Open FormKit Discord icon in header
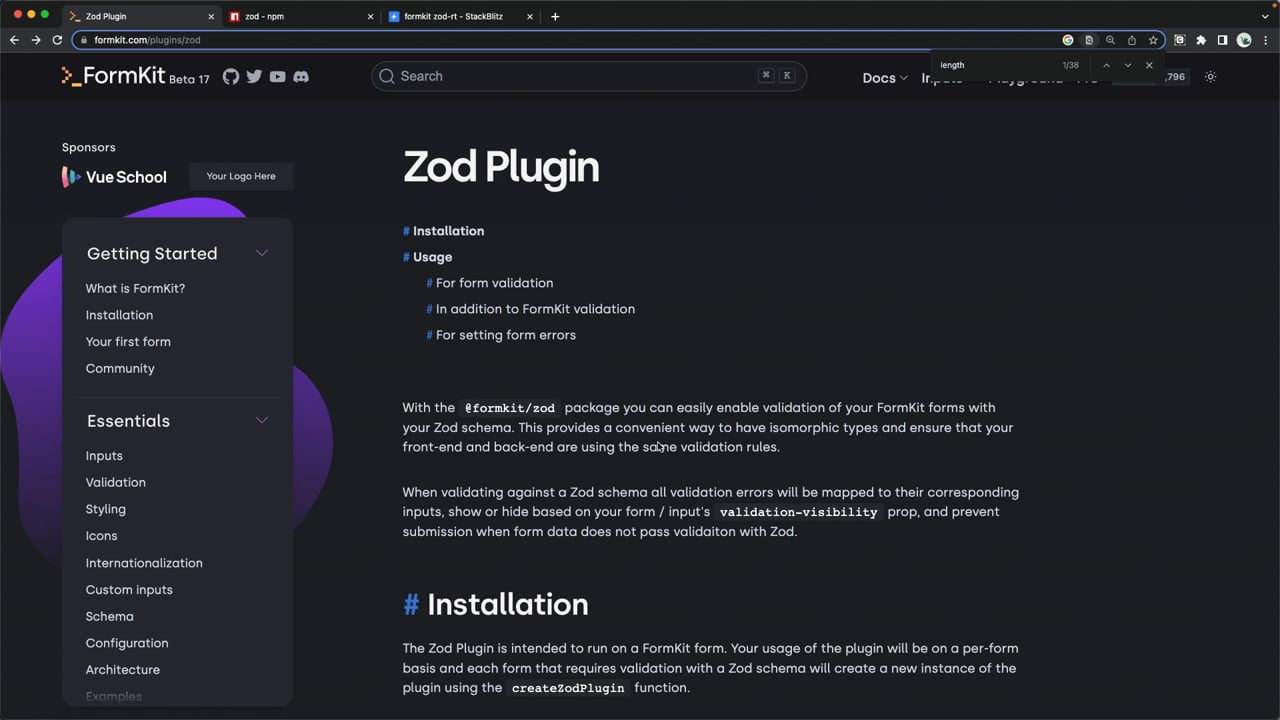 301,77
